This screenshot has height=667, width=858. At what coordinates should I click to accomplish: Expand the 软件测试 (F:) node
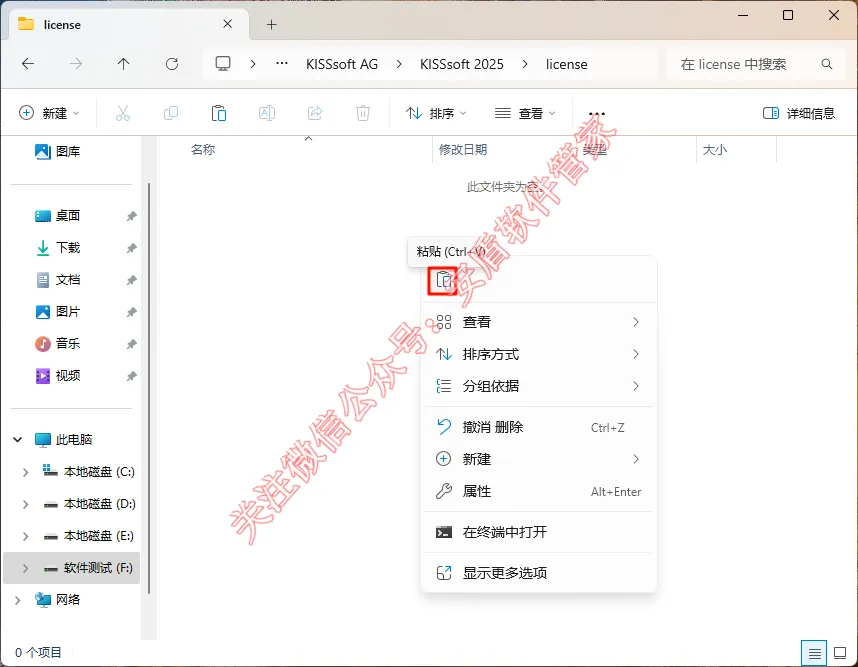click(25, 568)
